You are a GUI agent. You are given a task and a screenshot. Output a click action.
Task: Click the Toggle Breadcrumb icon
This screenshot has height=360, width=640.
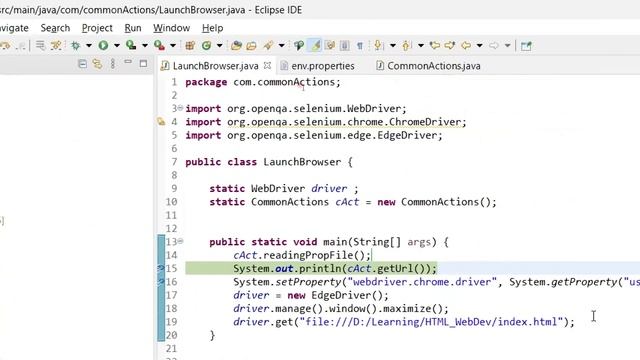pos(299,45)
